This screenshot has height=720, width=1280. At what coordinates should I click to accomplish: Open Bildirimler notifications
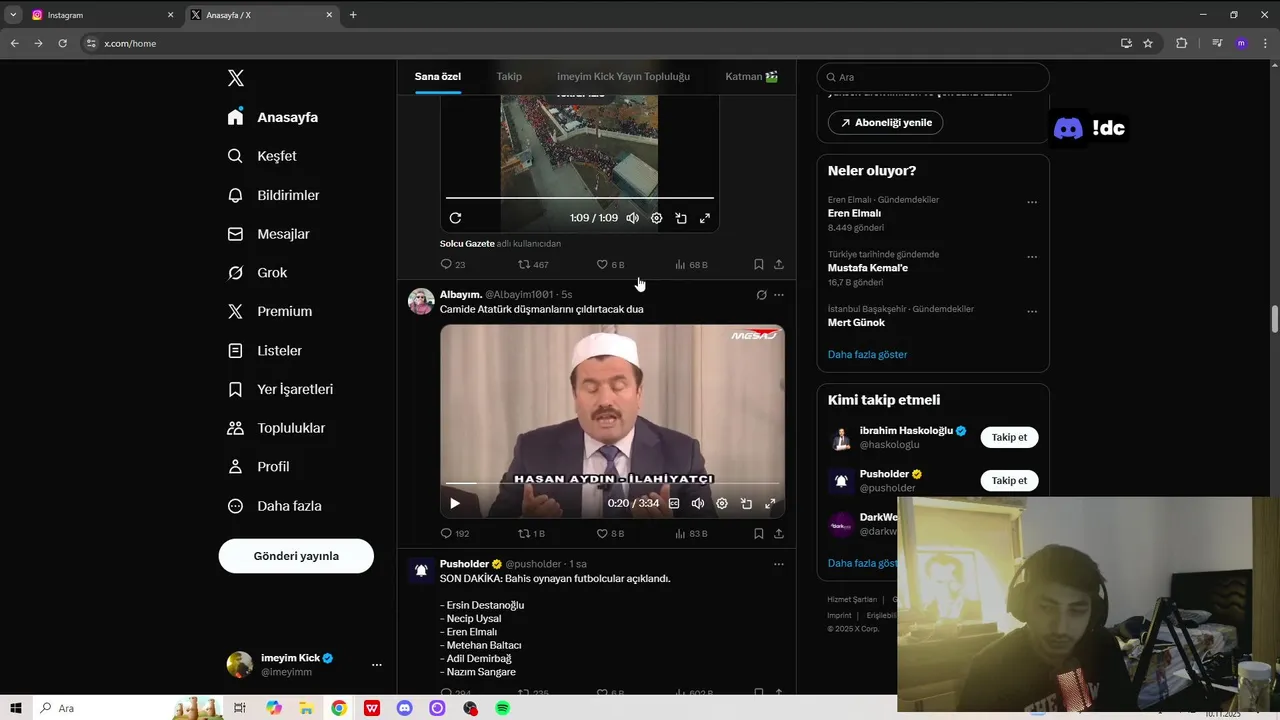pos(273,195)
